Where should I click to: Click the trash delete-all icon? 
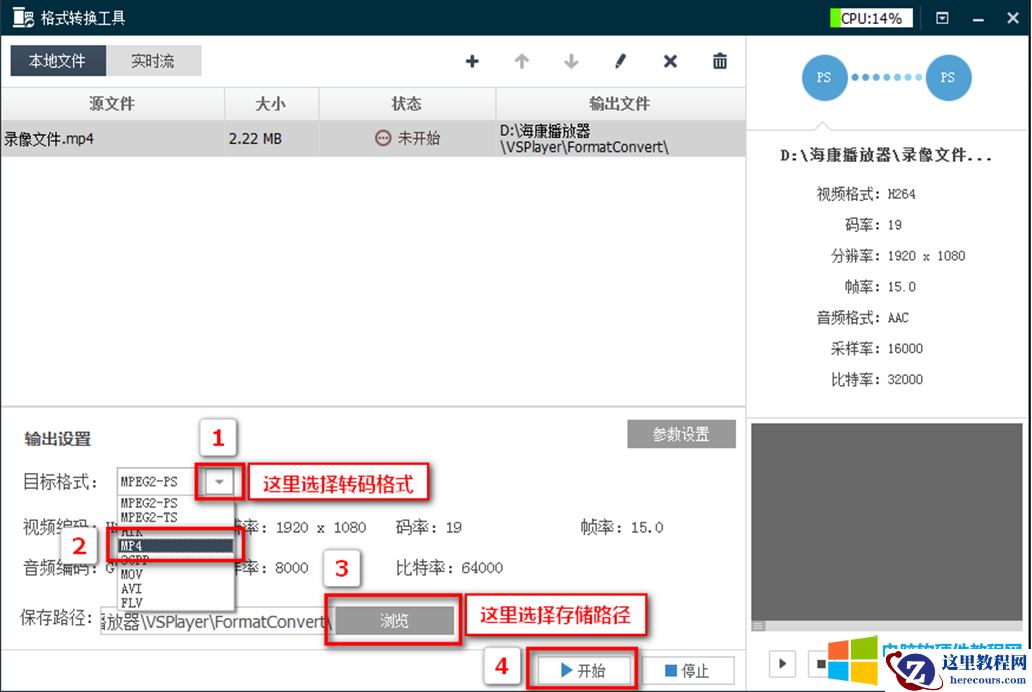click(x=719, y=61)
